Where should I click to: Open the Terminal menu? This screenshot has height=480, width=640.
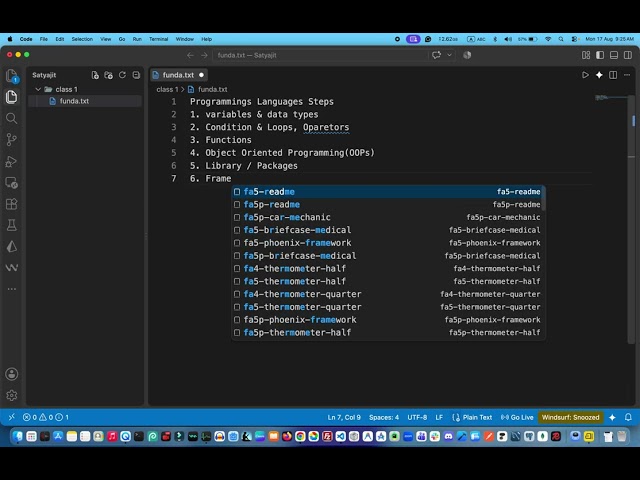click(x=158, y=39)
